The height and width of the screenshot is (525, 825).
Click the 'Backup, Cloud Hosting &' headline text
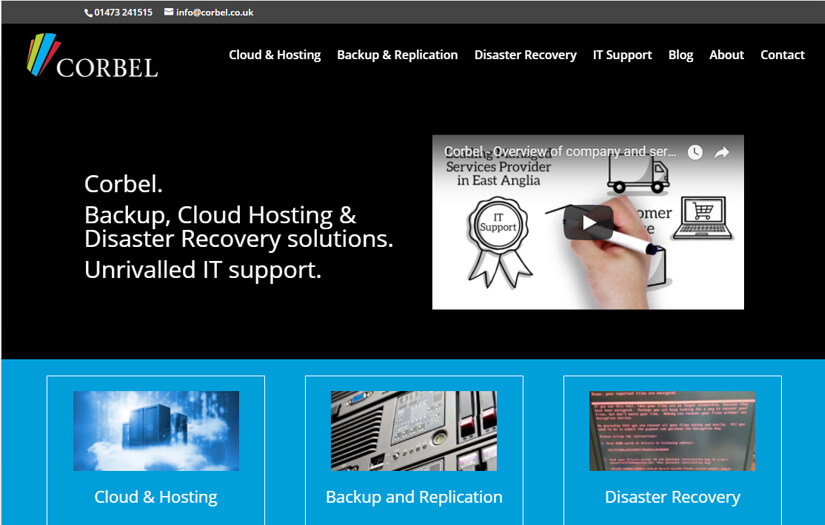220,215
